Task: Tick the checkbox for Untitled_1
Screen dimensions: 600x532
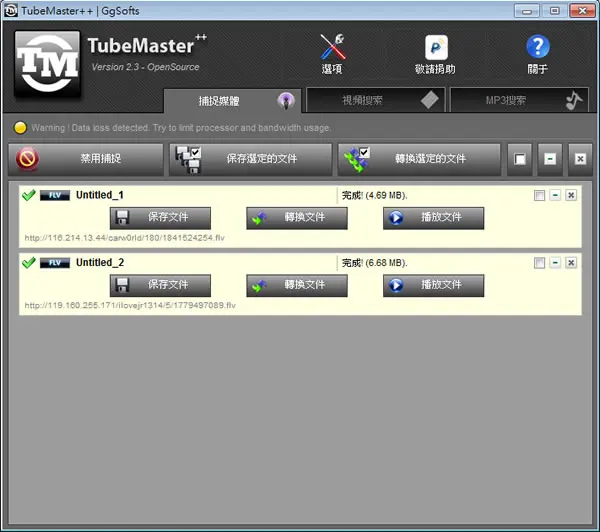Action: tap(539, 195)
